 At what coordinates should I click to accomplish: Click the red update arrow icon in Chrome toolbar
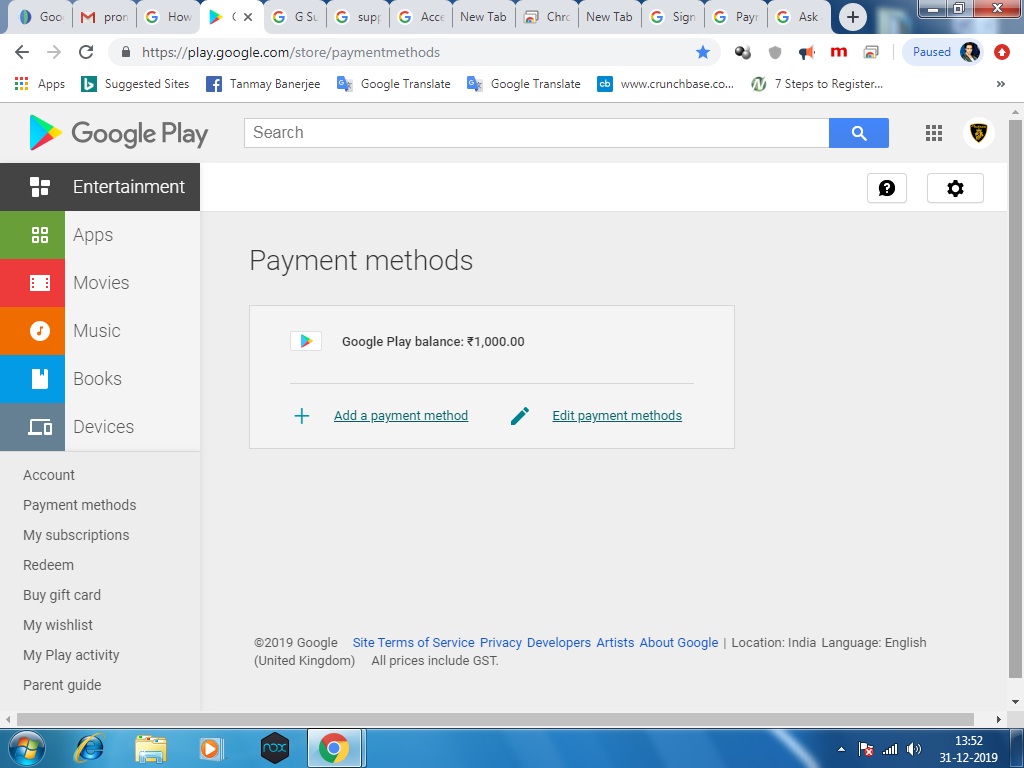tap(1002, 52)
